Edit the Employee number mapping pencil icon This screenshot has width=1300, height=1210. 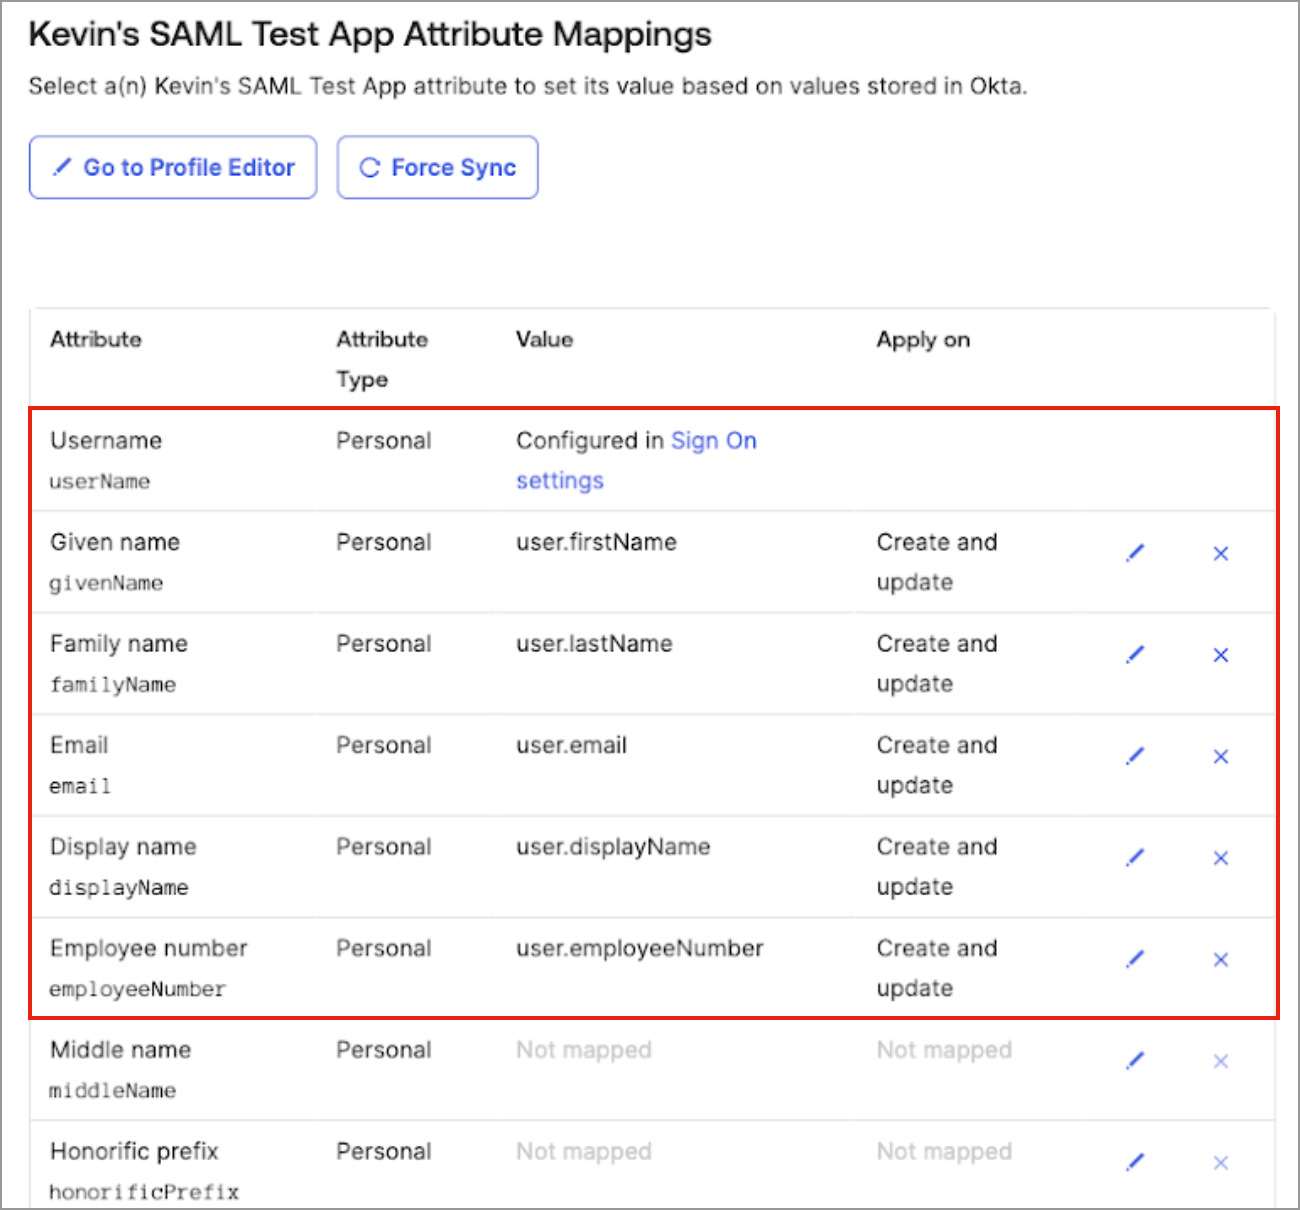1135,959
